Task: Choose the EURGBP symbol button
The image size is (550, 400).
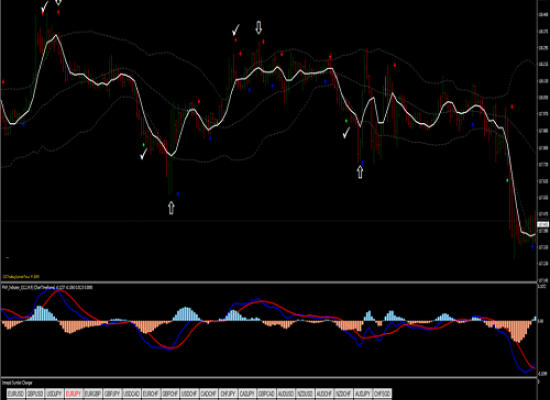Action: [x=93, y=394]
